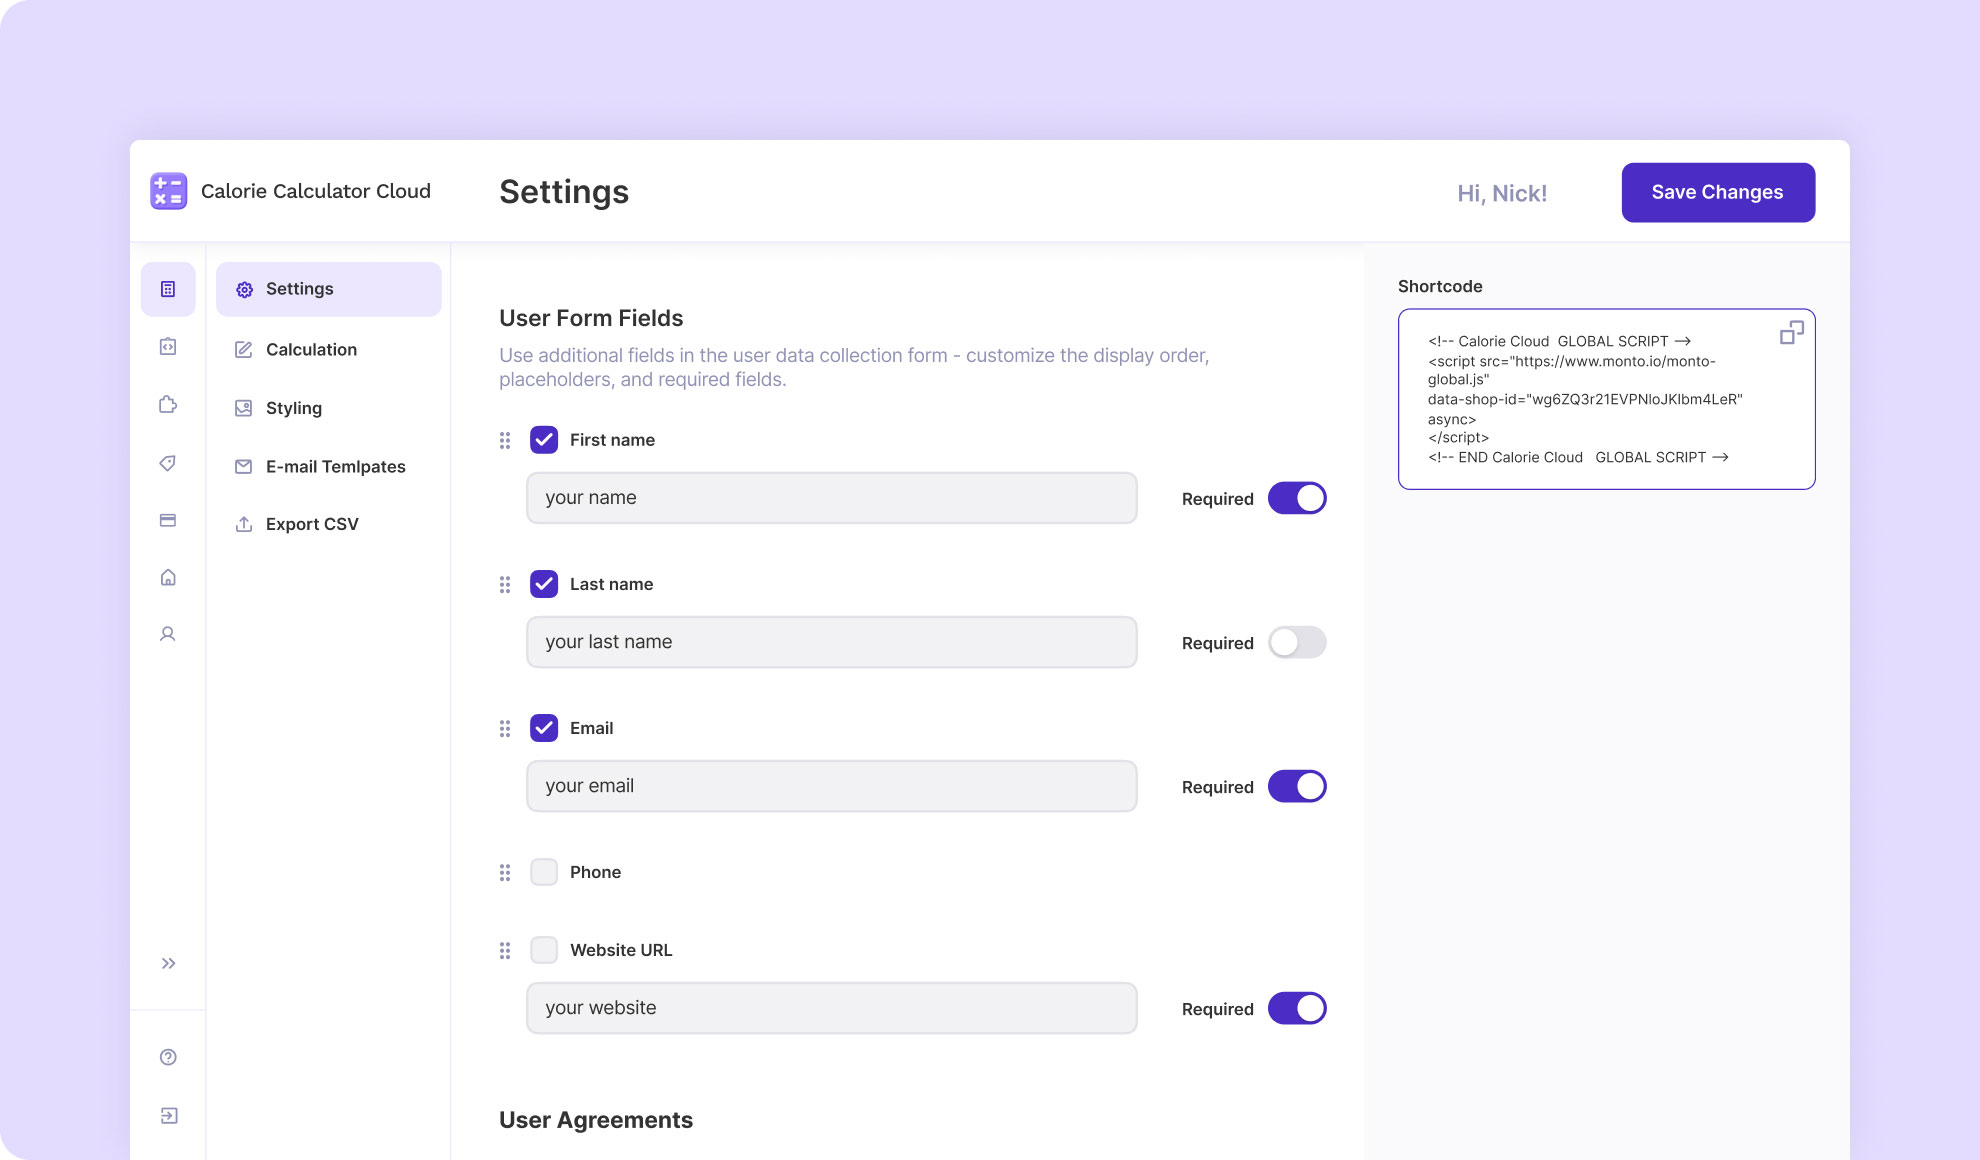Viewport: 1980px width, 1160px height.
Task: Click the dashboard grid icon in sidebar
Action: click(x=167, y=289)
